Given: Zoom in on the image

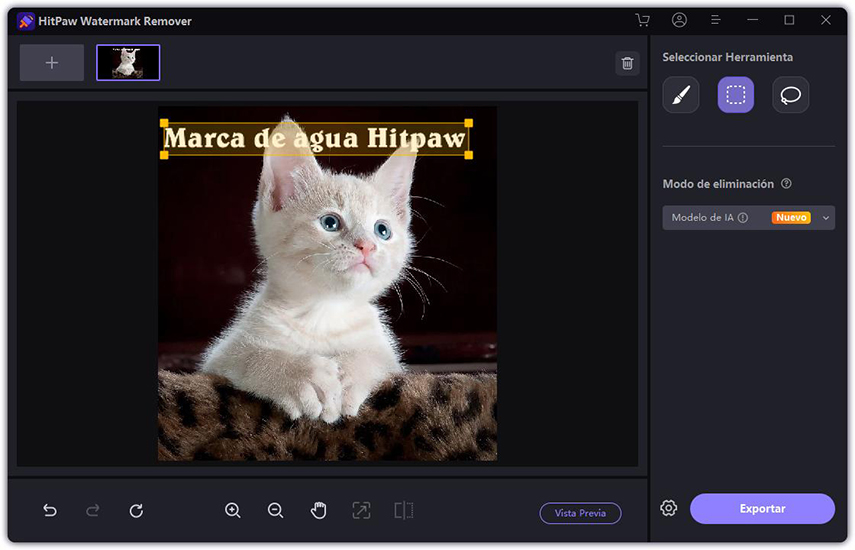Looking at the screenshot, I should [x=233, y=510].
